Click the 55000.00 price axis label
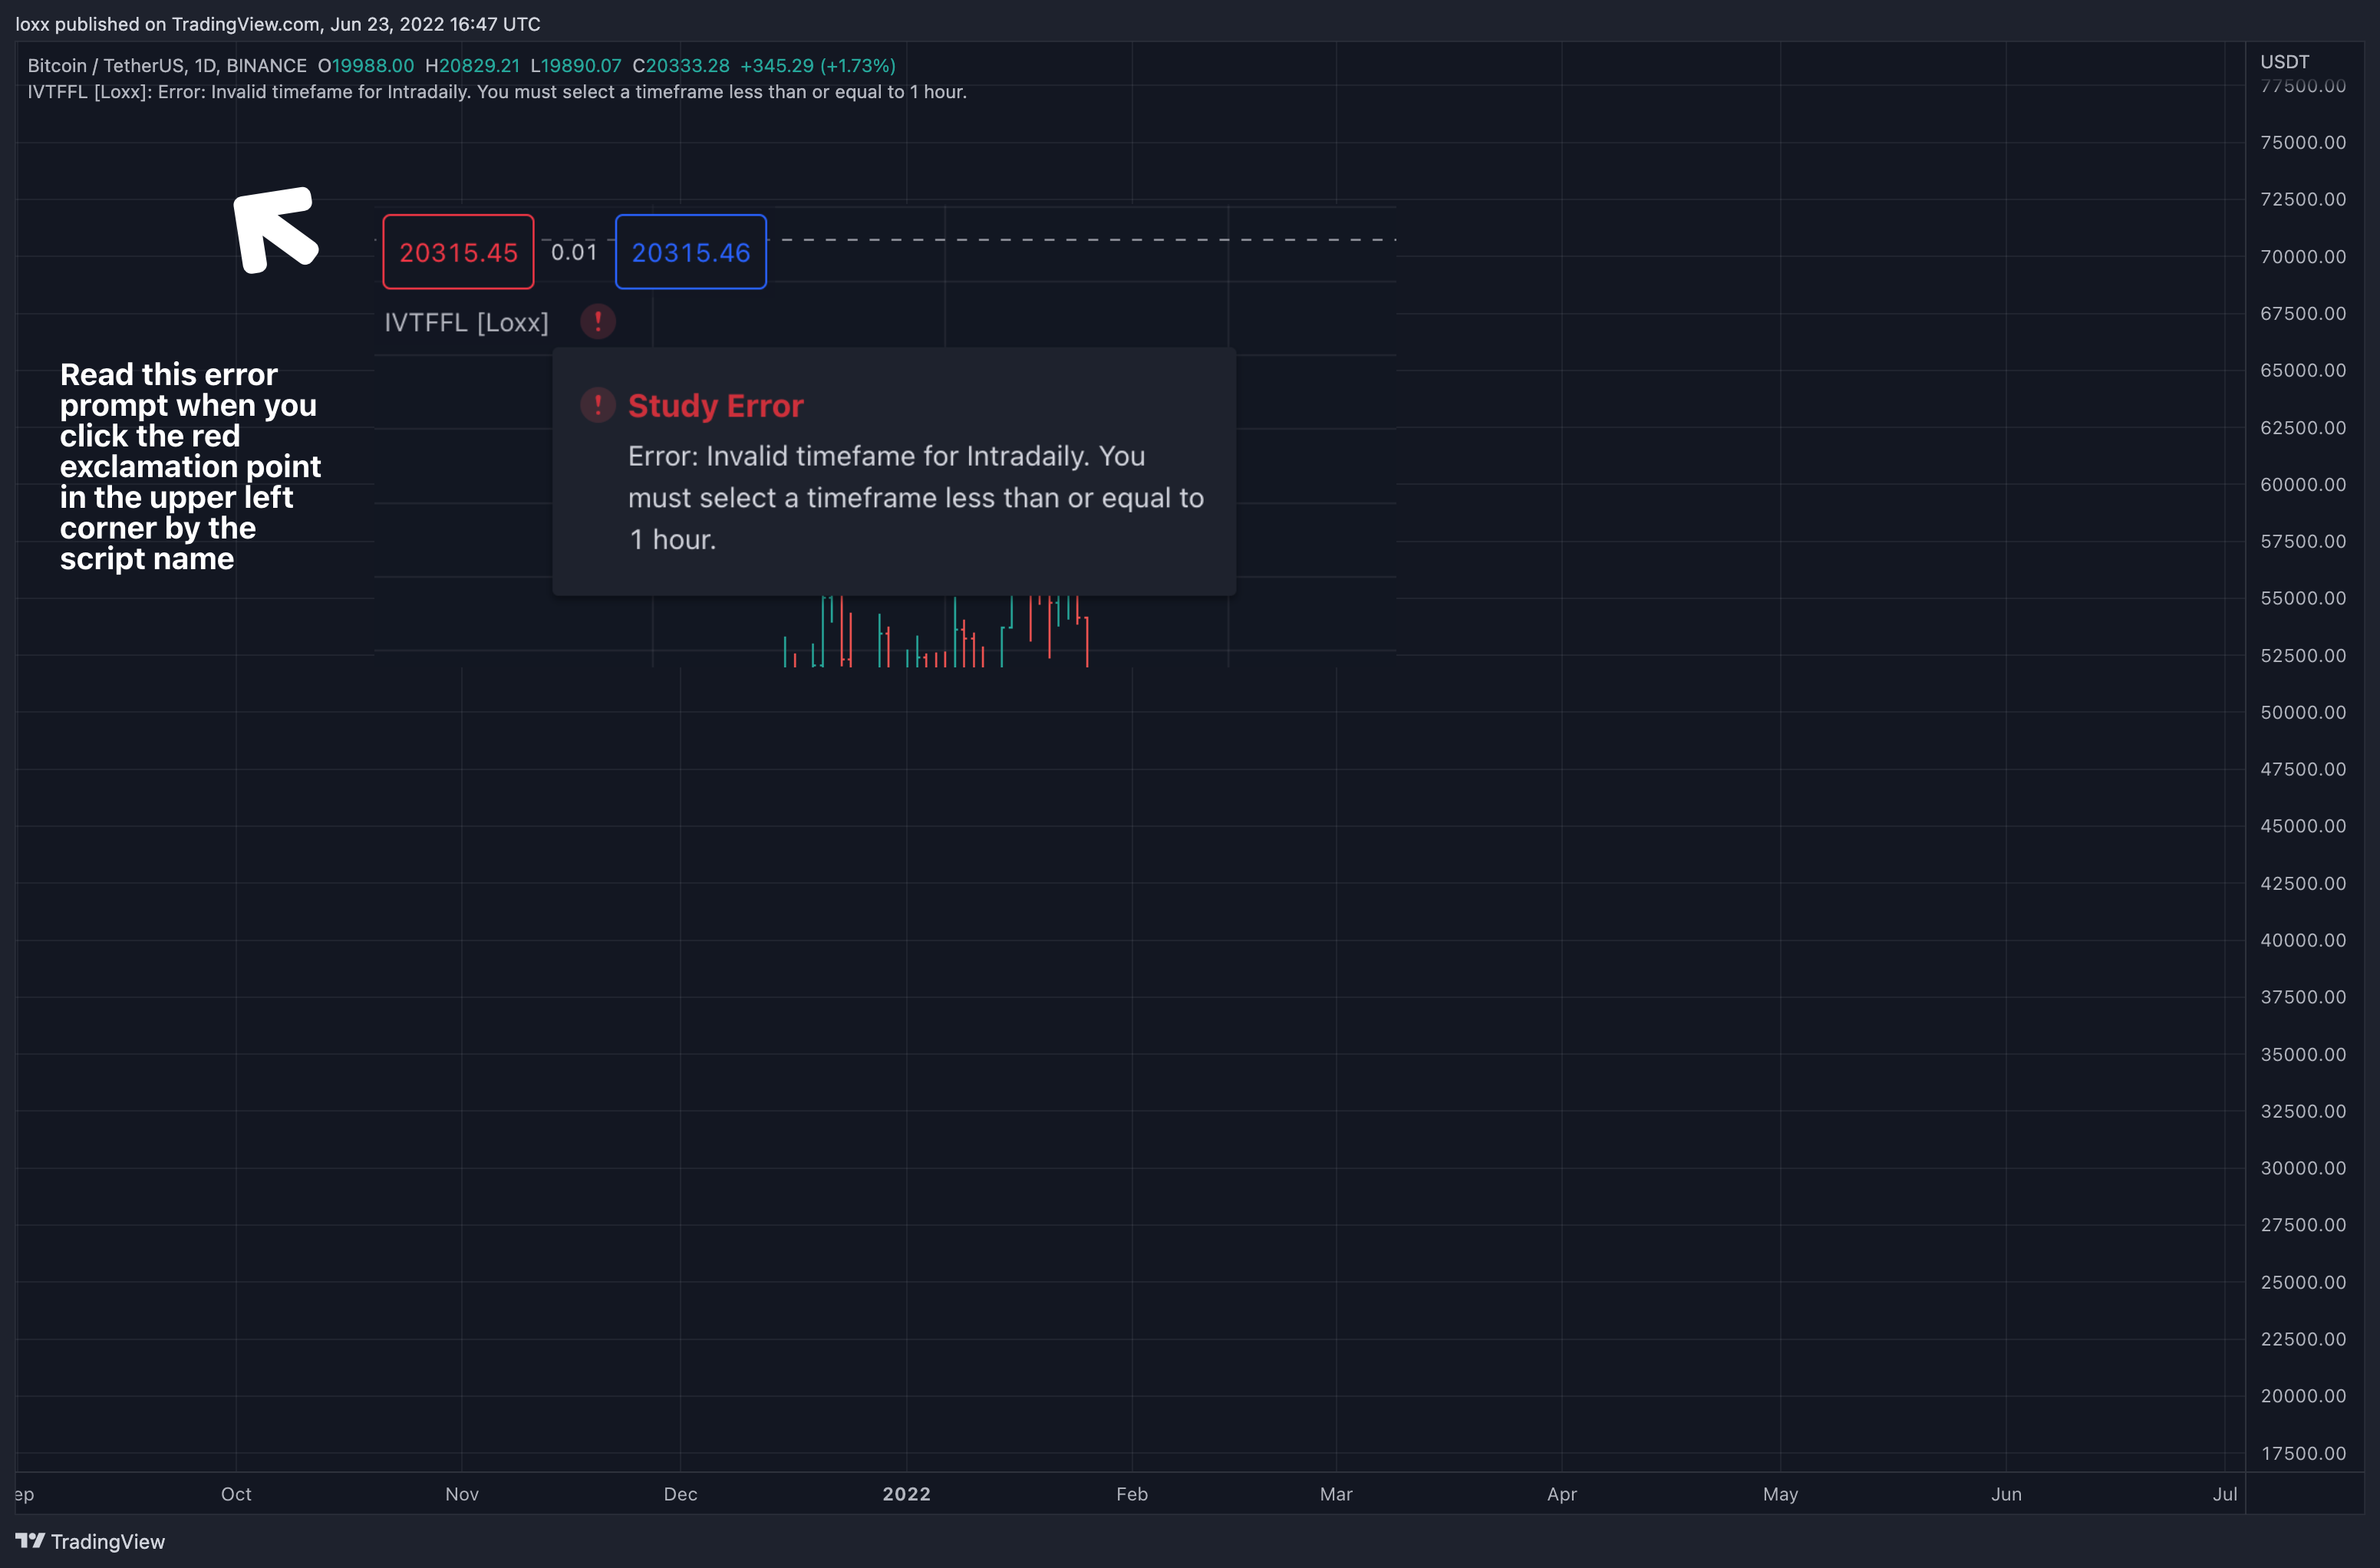The width and height of the screenshot is (2380, 1568). tap(2303, 598)
